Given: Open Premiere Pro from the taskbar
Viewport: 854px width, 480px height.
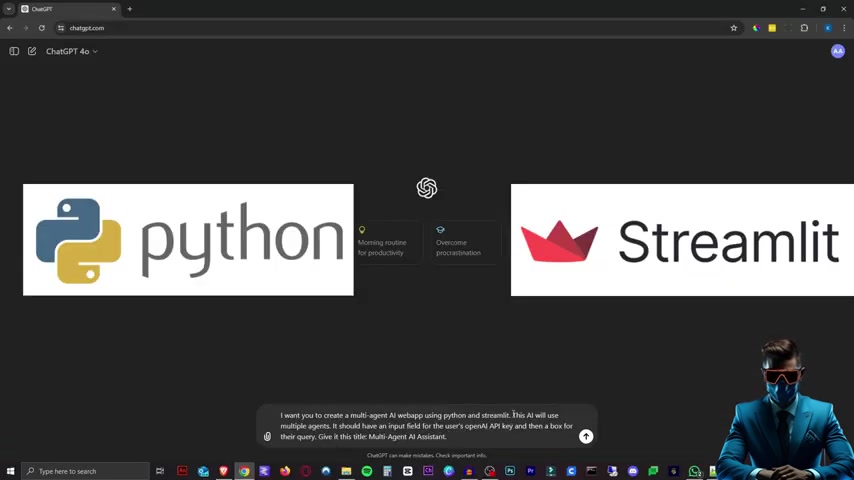Looking at the screenshot, I should pos(530,471).
